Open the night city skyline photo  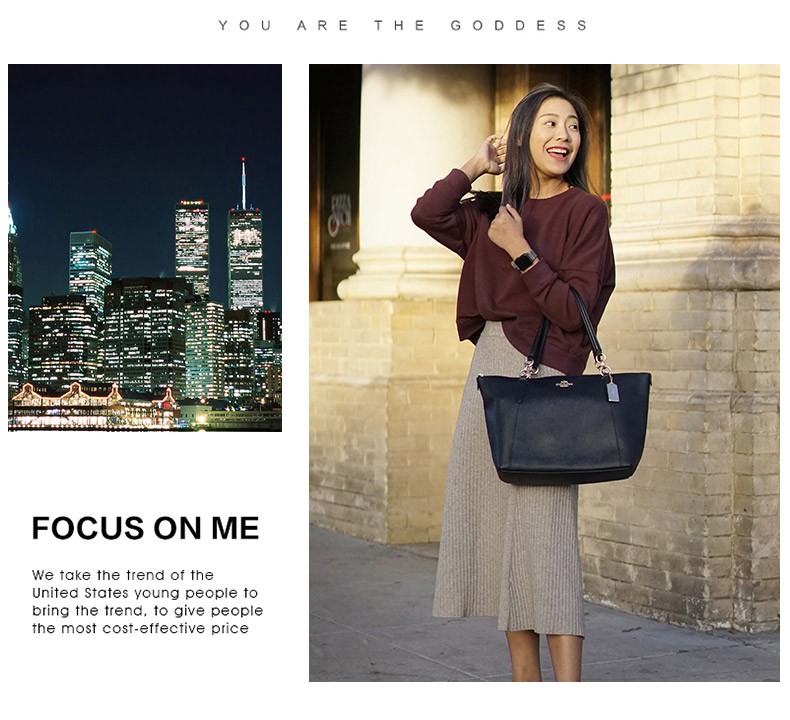tap(145, 247)
